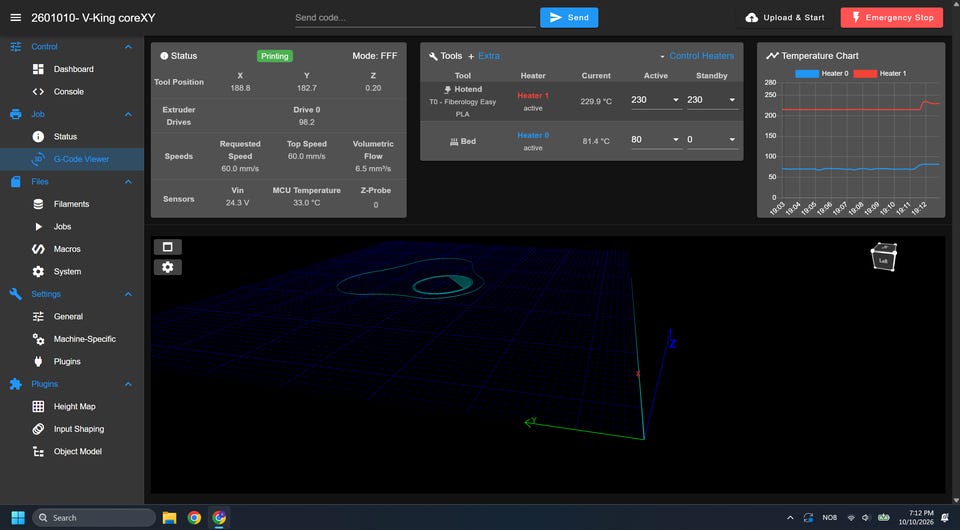Click the hotend active value 230
This screenshot has height=530, width=960.
point(639,100)
